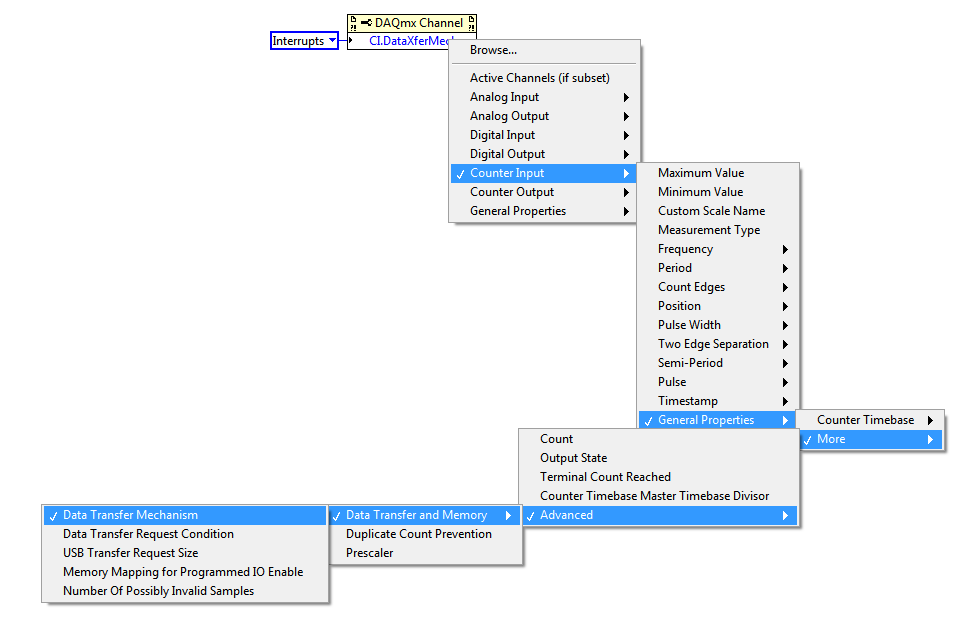Open the Pulse Width submenu
Screen dimensions: 978x622
(x=718, y=325)
